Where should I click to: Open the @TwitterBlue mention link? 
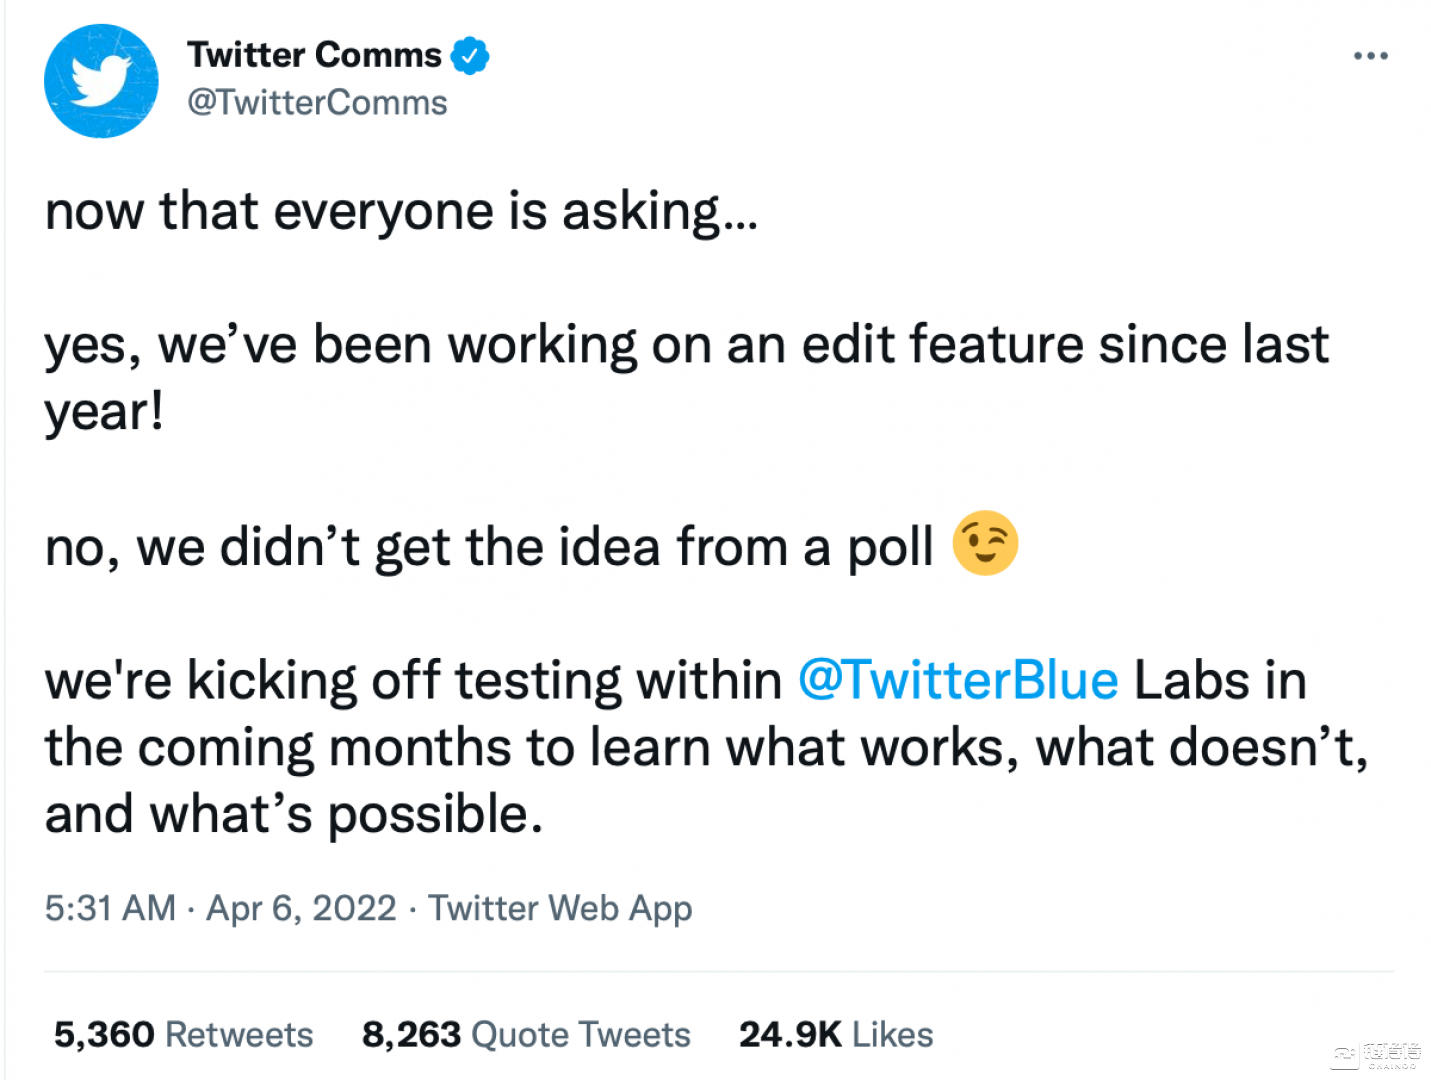coord(958,681)
